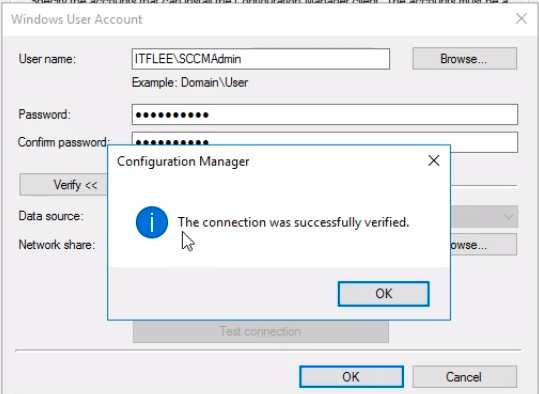Click the Windows User Account title text

pos(77,19)
